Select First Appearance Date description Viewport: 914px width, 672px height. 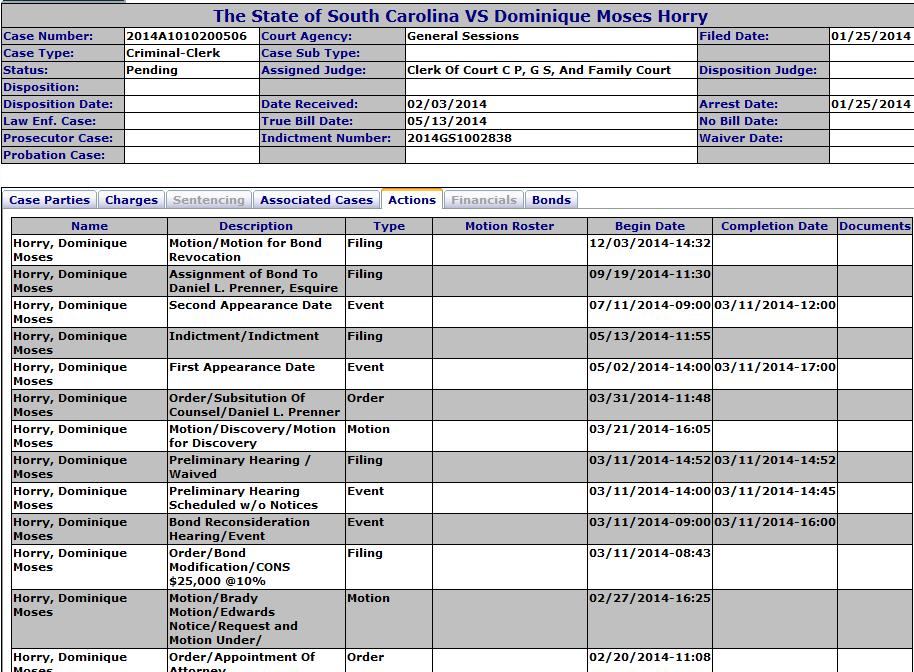[242, 367]
